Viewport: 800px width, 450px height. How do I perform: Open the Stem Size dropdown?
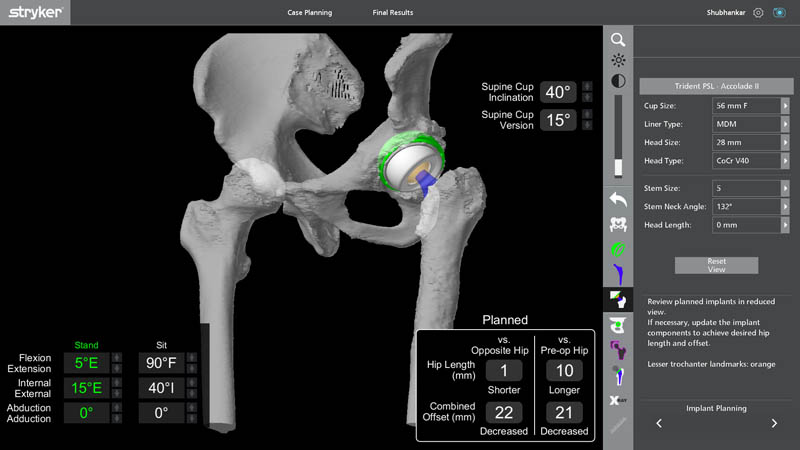coord(785,188)
